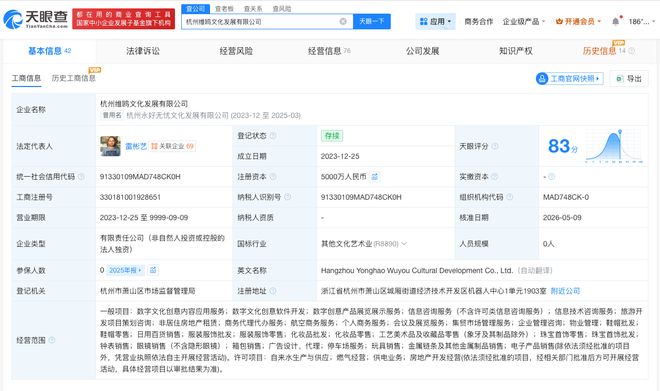Click the 关联企业 icon near 雷彬艺
This screenshot has width=660, height=391.
point(154,146)
